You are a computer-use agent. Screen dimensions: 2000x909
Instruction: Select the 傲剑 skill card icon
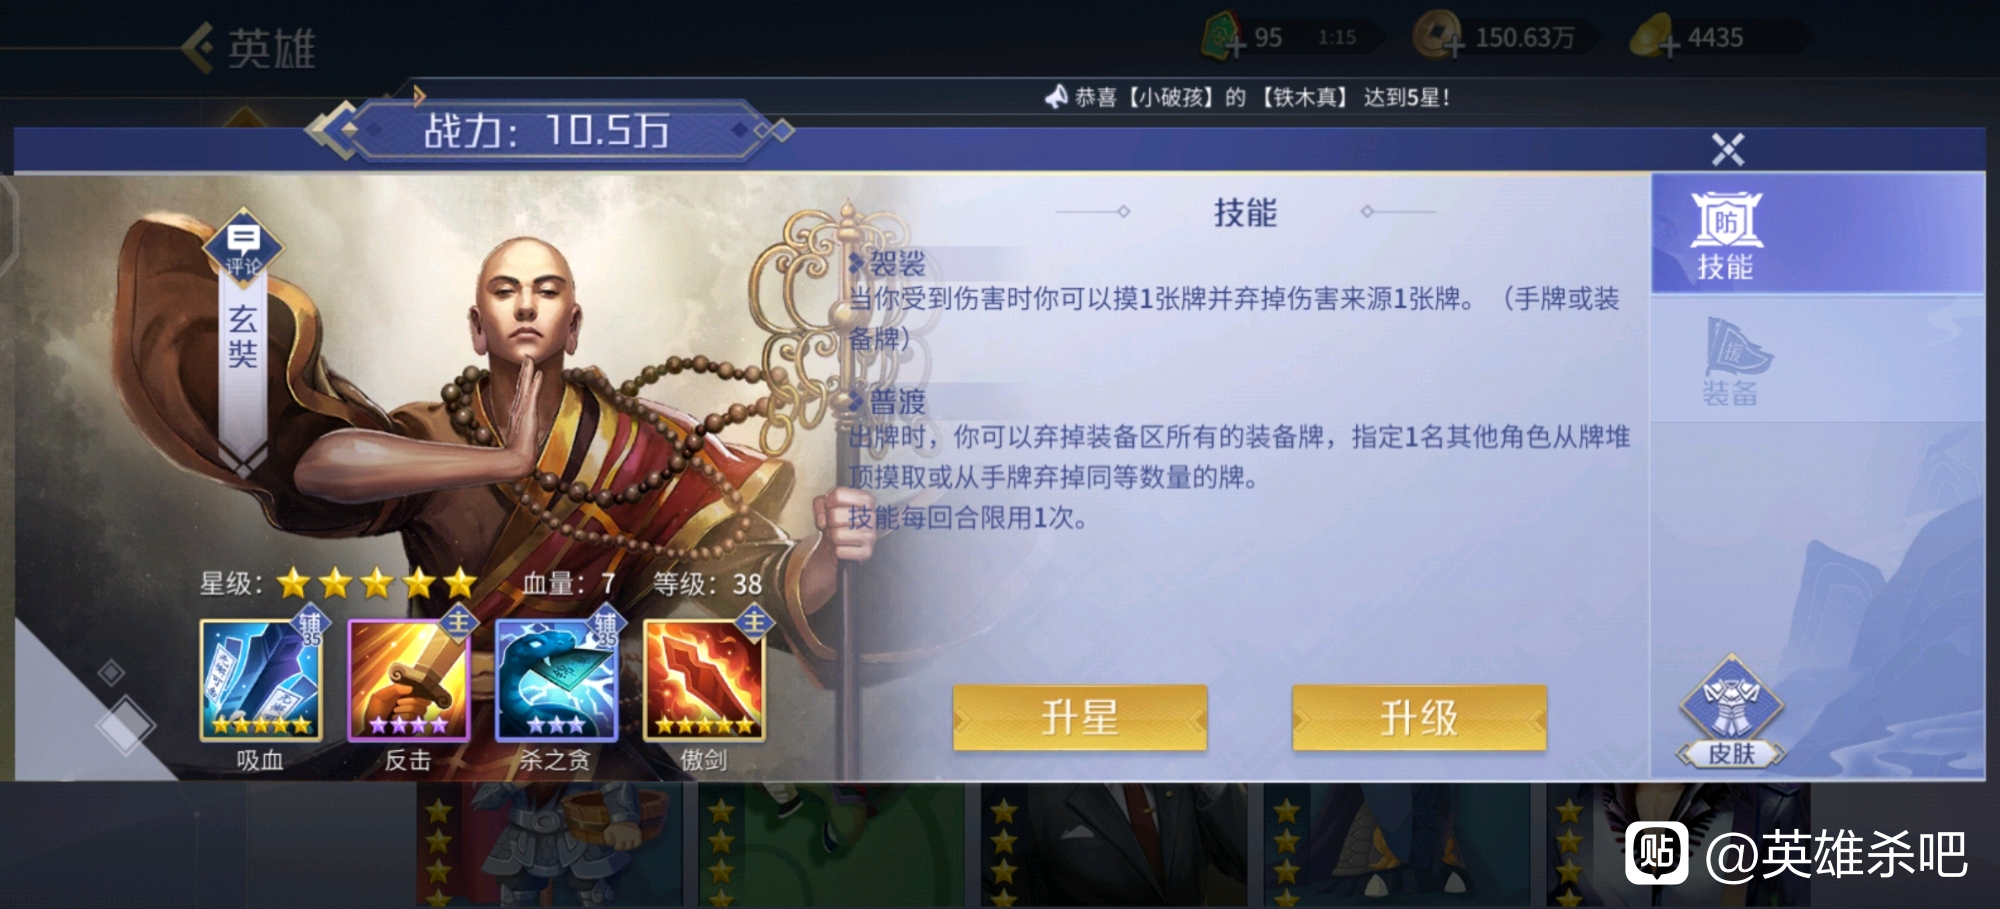coord(704,681)
